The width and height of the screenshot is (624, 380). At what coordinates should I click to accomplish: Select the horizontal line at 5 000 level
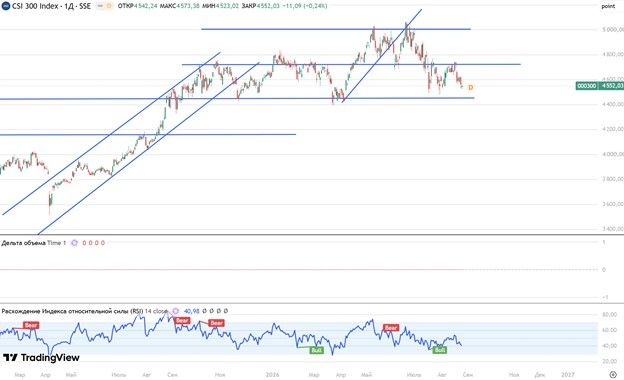coord(336,29)
